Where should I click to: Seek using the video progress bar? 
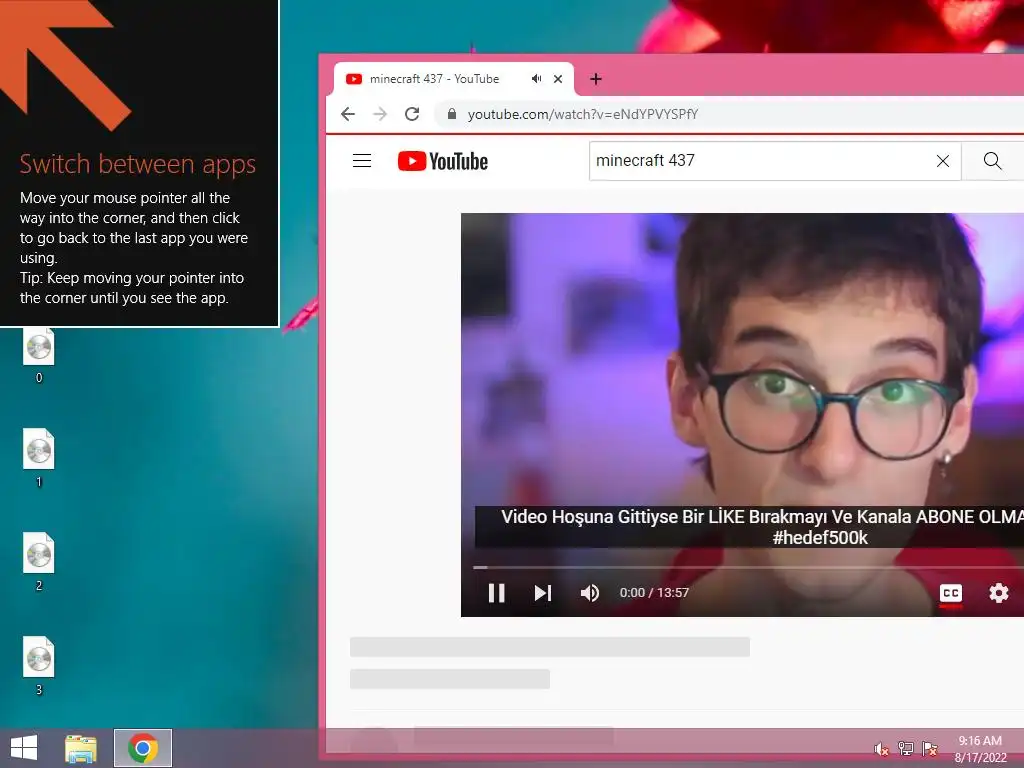point(748,568)
